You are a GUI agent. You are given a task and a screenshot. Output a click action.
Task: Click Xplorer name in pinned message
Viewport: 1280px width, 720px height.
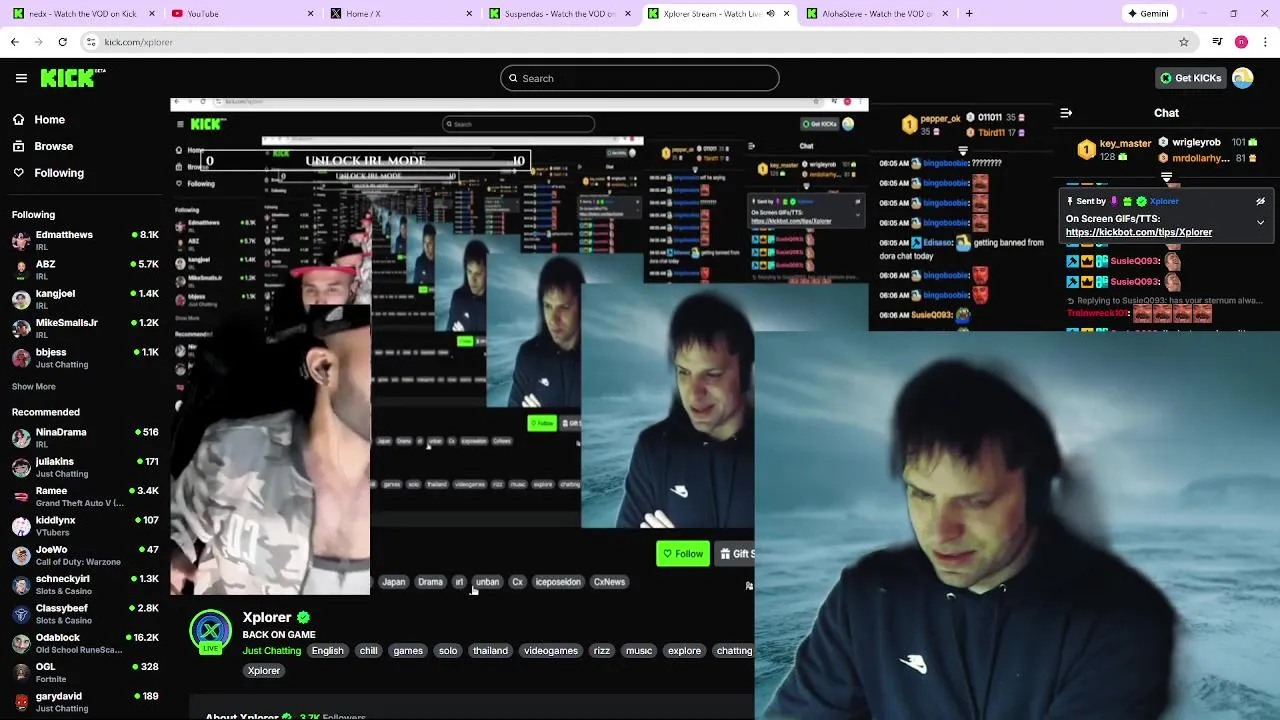coord(1164,201)
